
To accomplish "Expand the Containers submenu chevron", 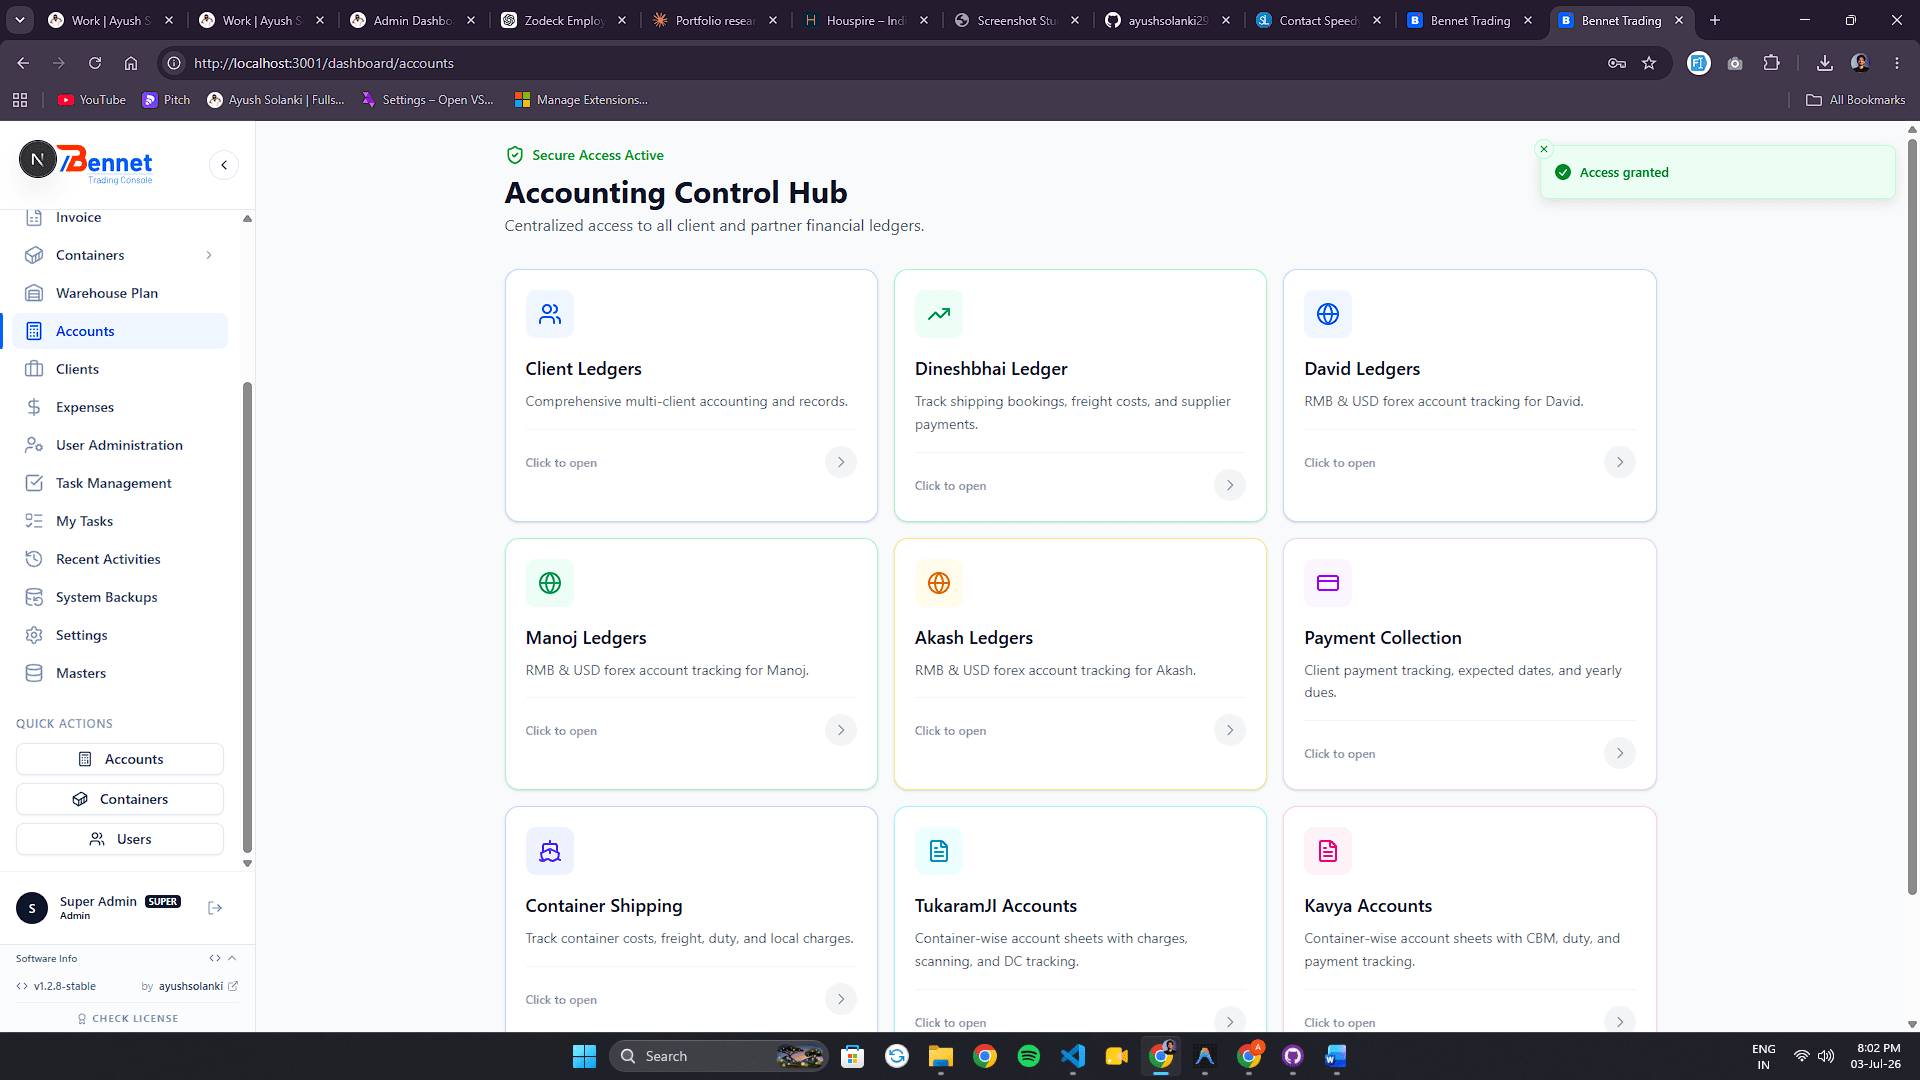I will pos(209,255).
